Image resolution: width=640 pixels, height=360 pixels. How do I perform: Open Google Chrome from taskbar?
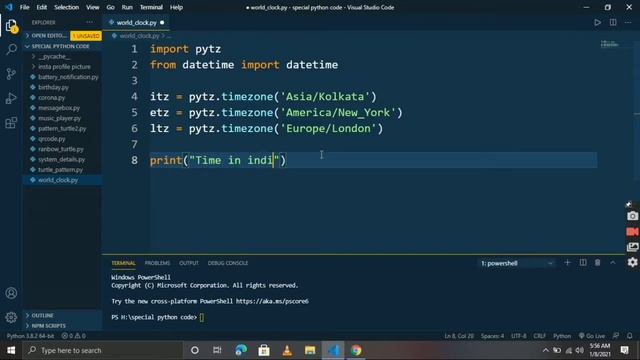pyautogui.click(x=356, y=350)
